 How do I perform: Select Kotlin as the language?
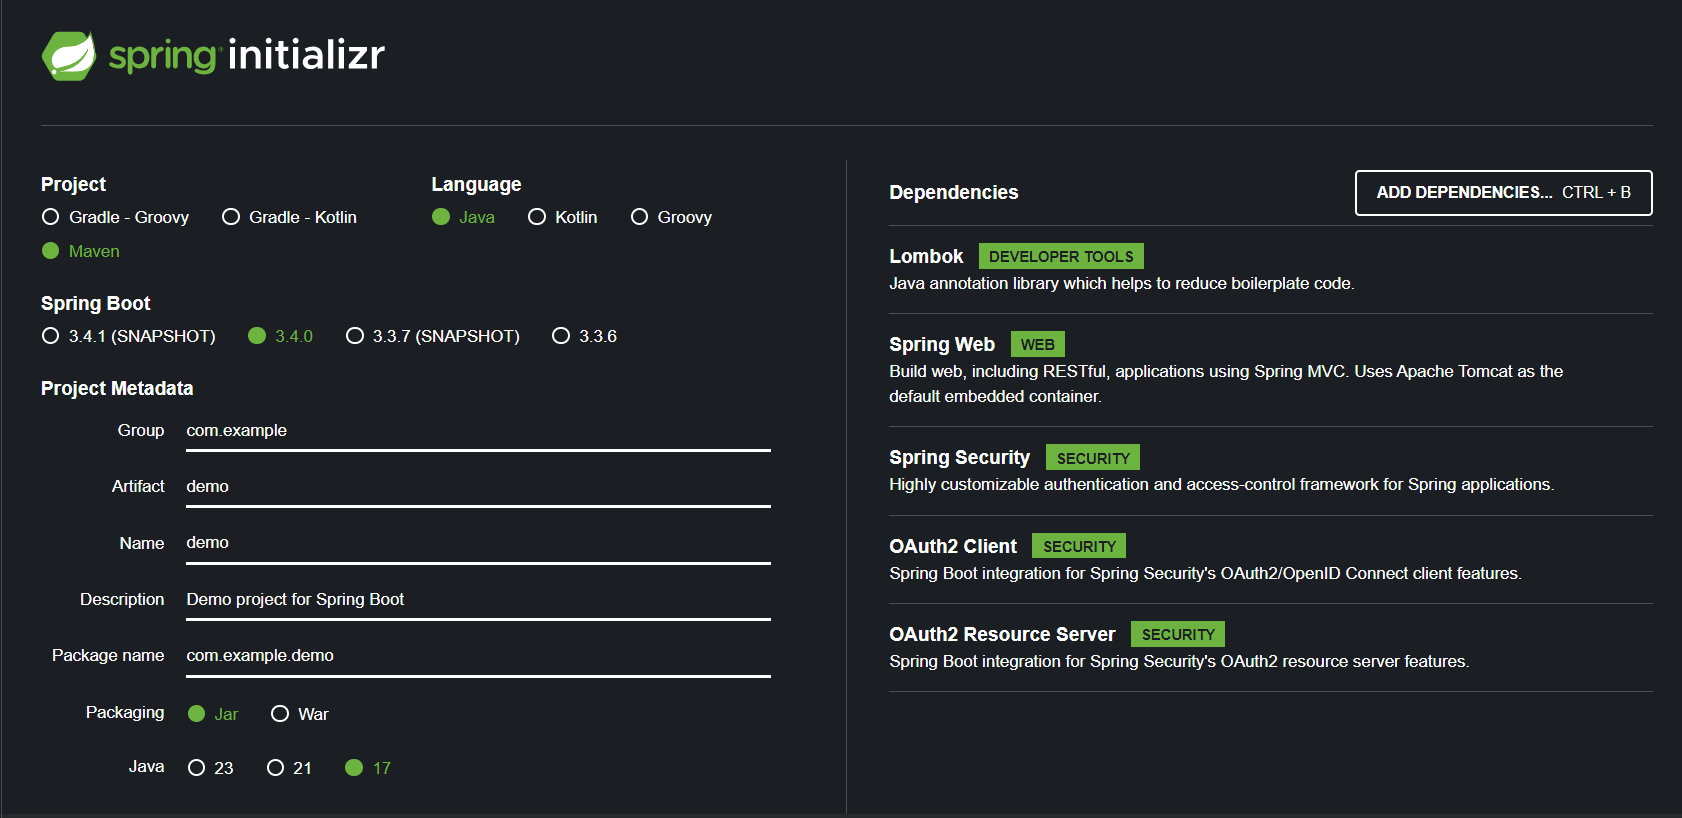[x=562, y=217]
